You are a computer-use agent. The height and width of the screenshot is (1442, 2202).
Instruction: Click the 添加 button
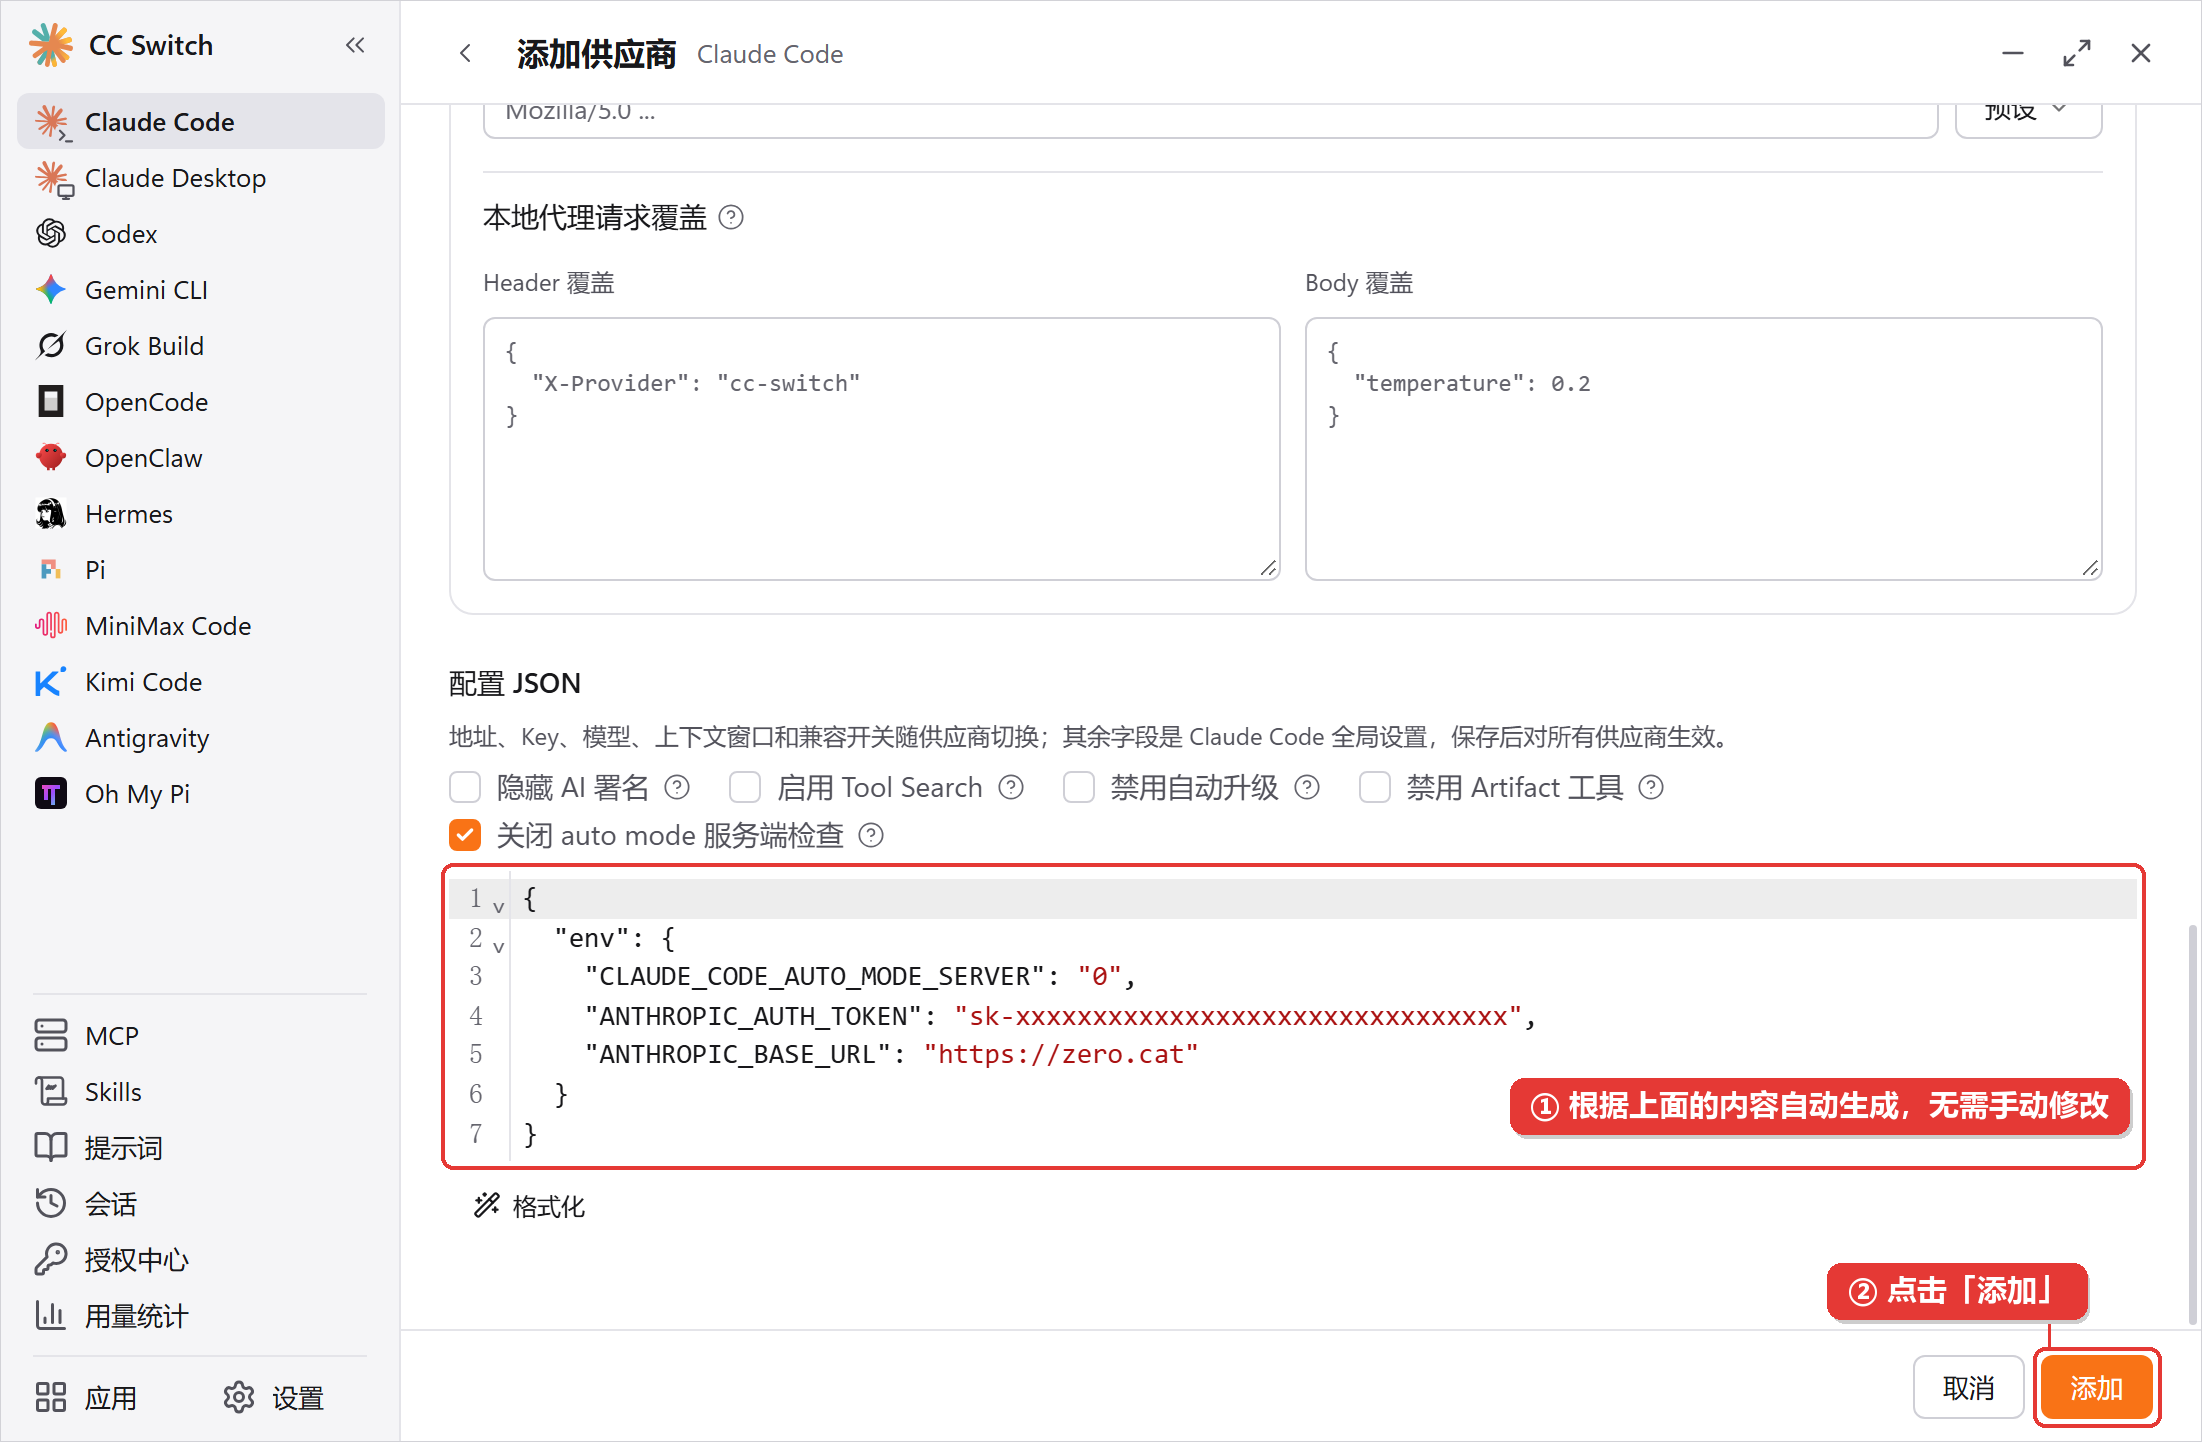click(2096, 1388)
